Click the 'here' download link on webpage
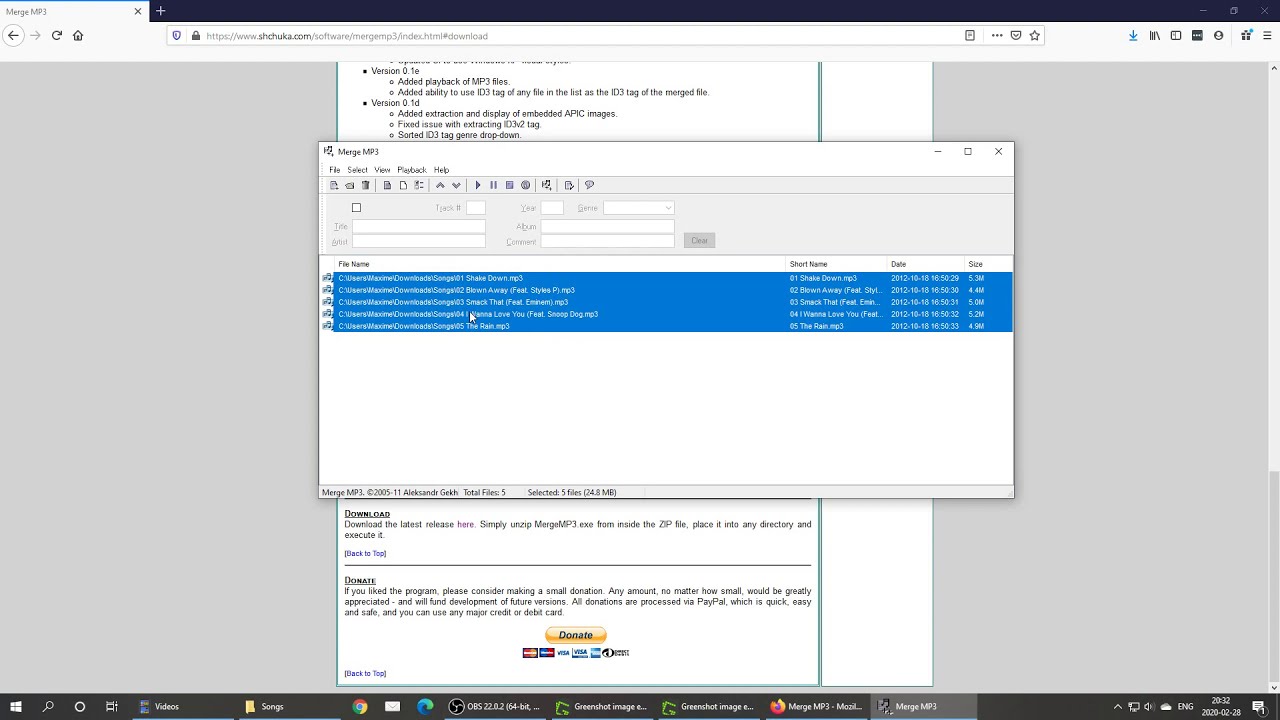Viewport: 1280px width, 720px height. tap(465, 524)
